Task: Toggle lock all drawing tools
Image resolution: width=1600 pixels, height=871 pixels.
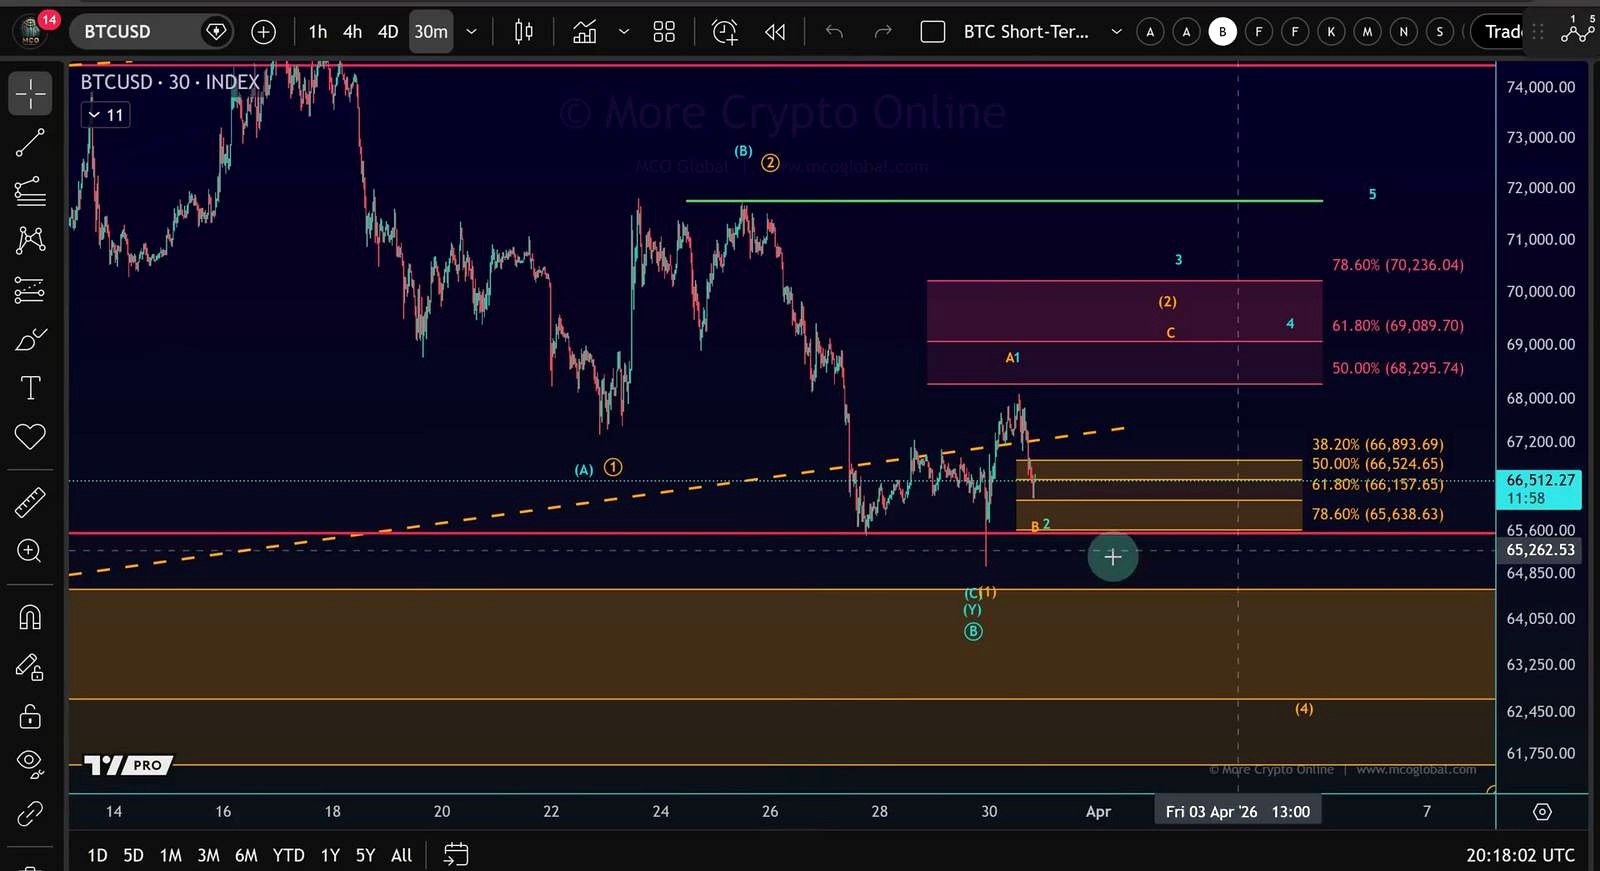Action: pyautogui.click(x=30, y=716)
